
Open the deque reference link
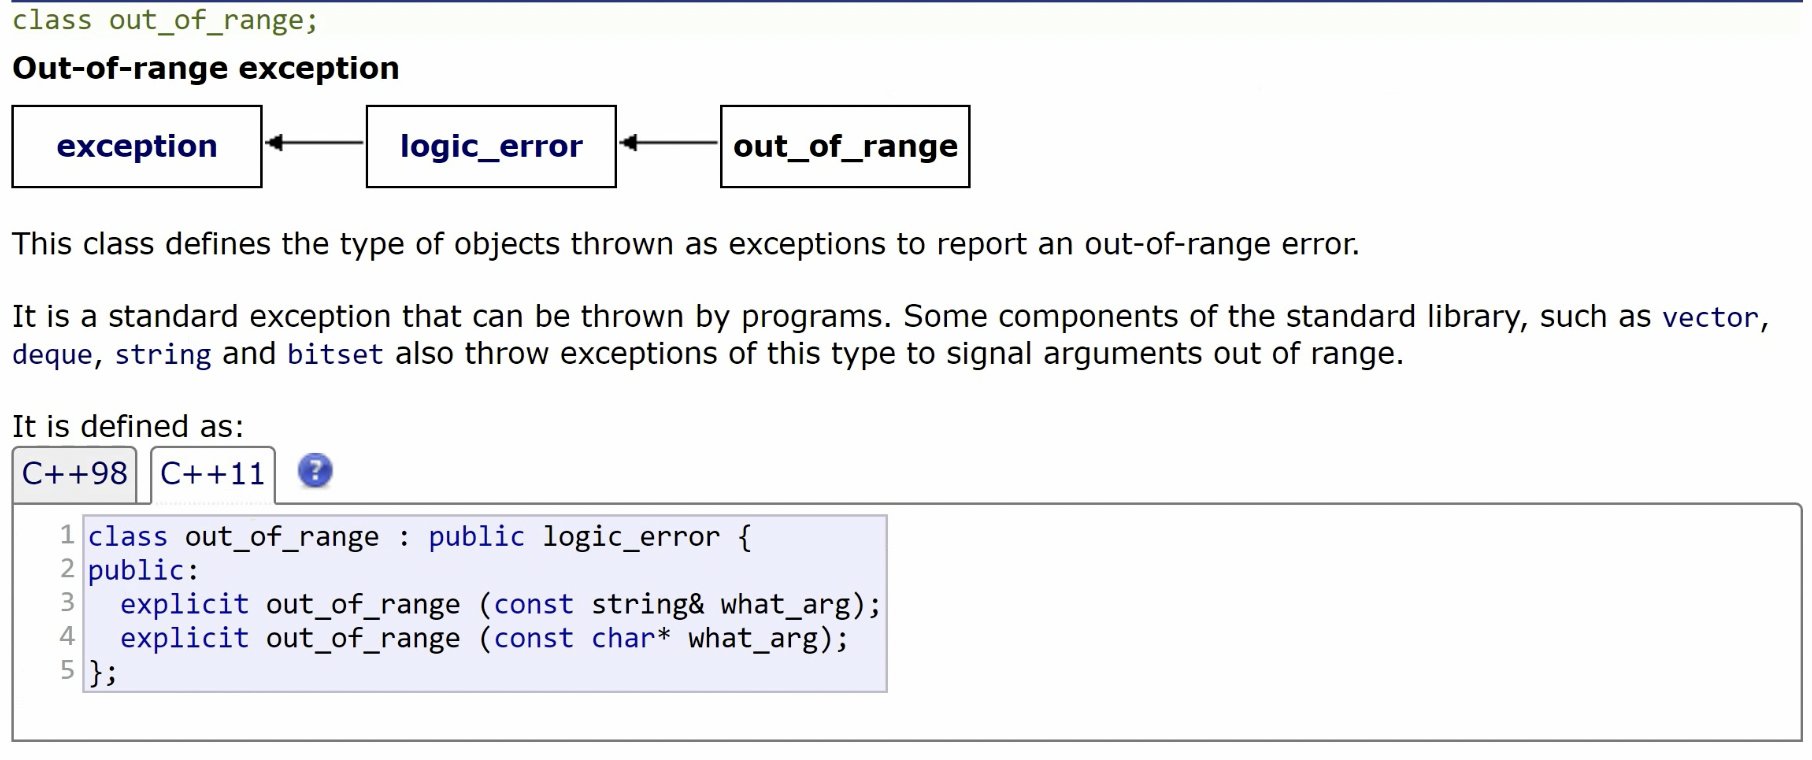point(52,354)
